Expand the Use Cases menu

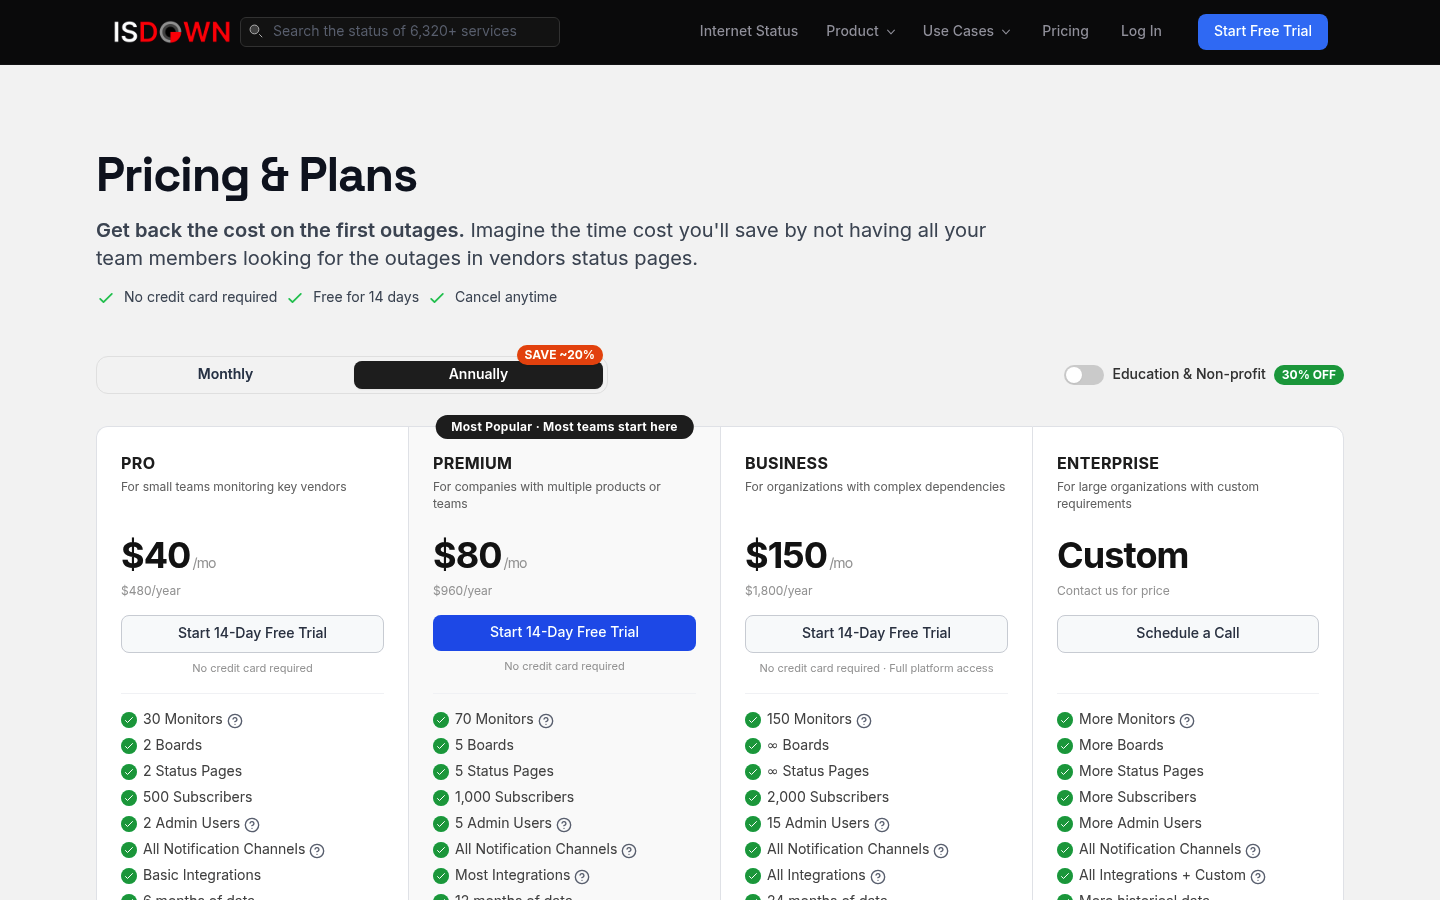click(966, 31)
